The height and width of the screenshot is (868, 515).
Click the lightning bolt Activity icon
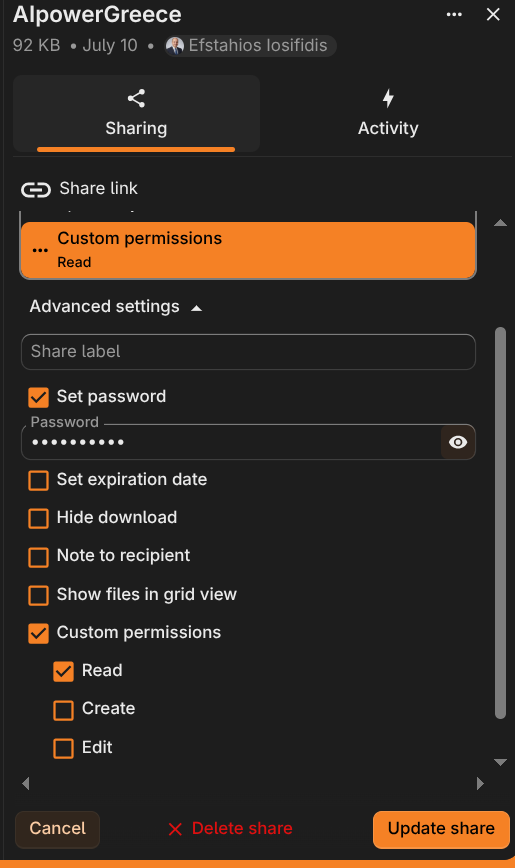pos(388,99)
